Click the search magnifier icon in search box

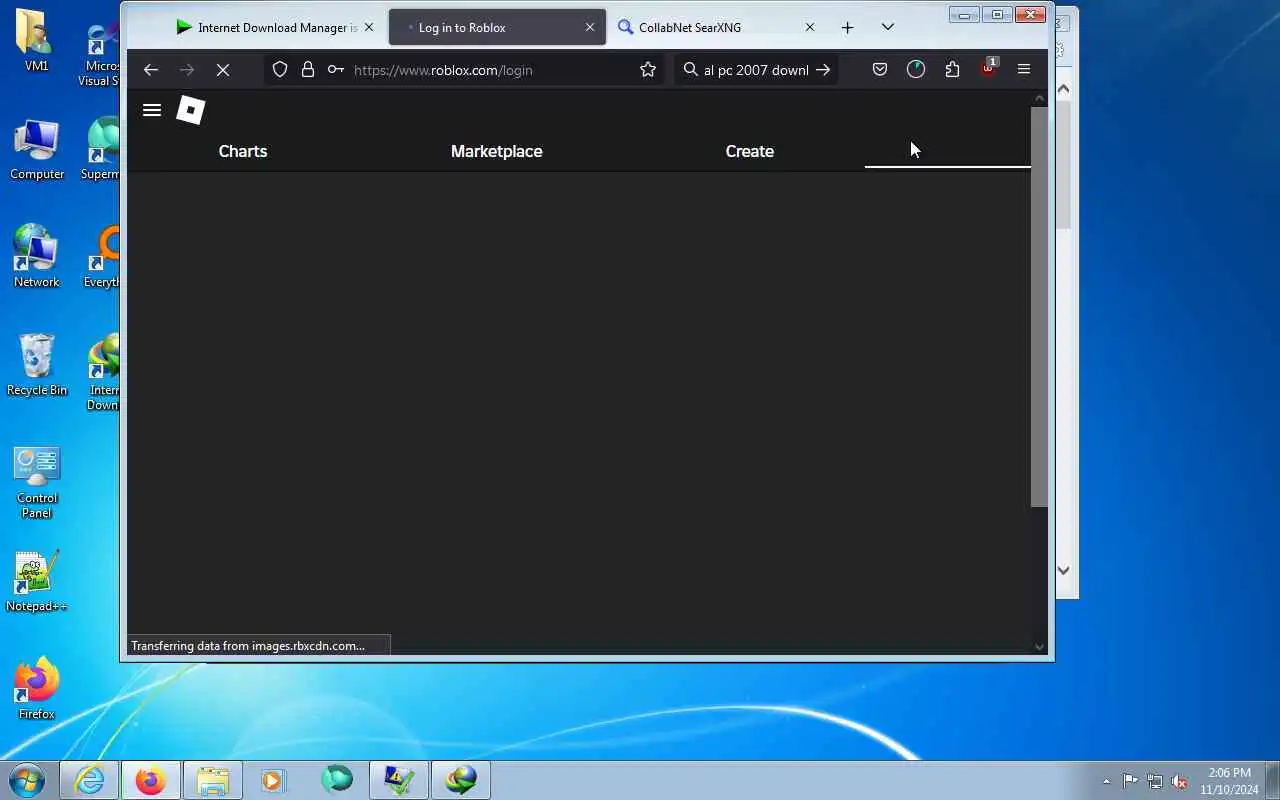[x=690, y=70]
